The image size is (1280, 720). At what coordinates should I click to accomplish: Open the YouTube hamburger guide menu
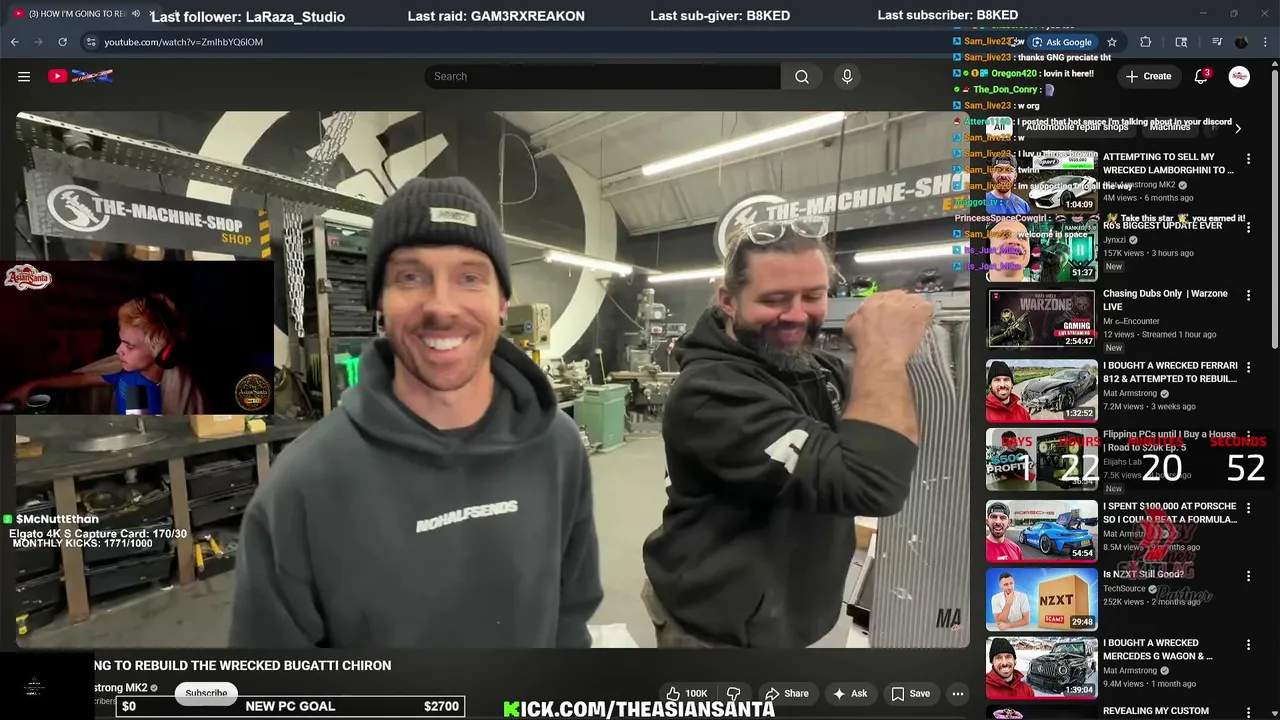click(24, 76)
